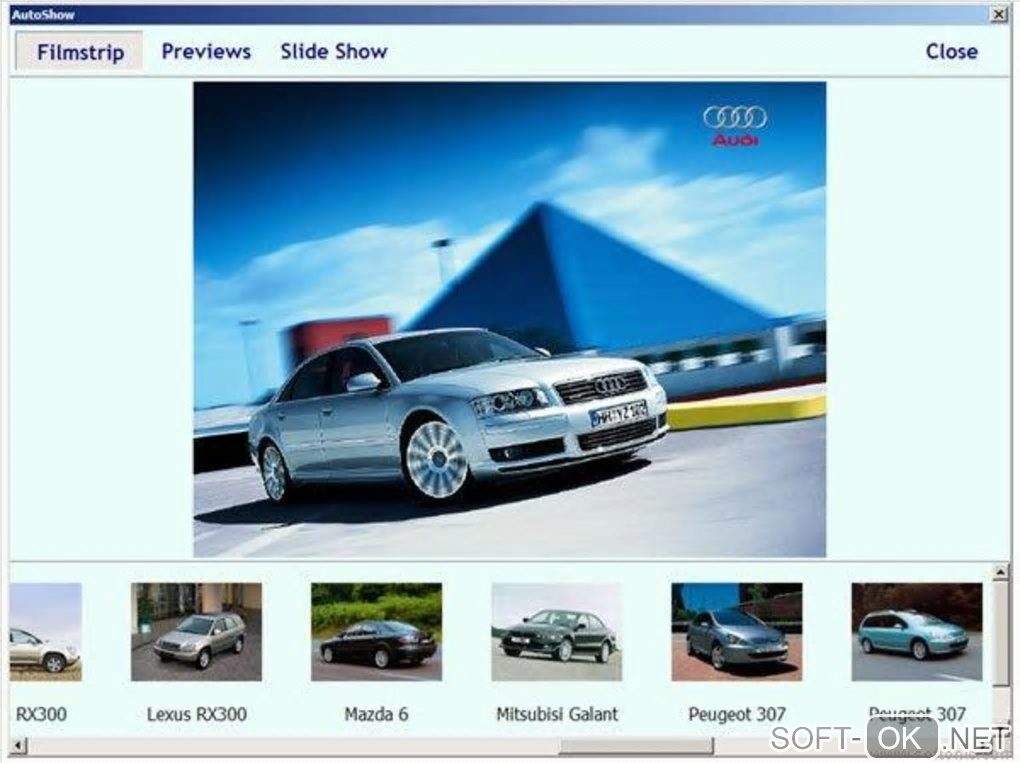The width and height of the screenshot is (1020, 763).
Task: Click the 'Mazda 6' caption
Action: [376, 714]
